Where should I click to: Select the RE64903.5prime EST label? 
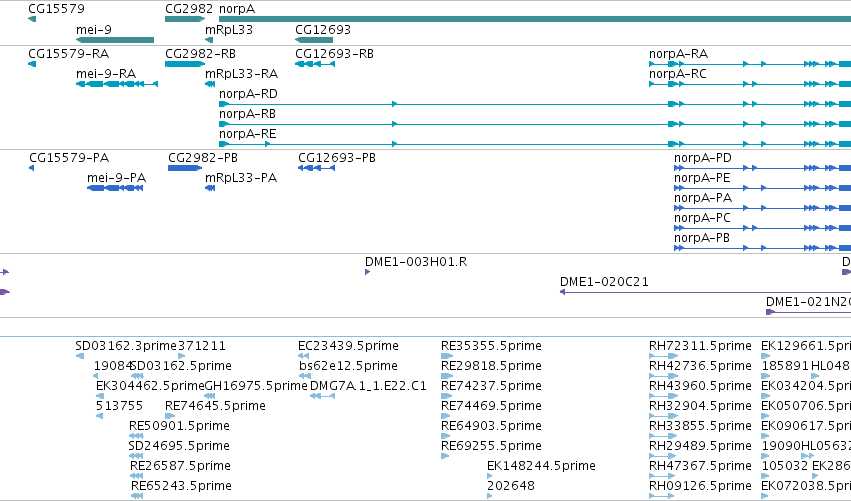click(x=491, y=426)
